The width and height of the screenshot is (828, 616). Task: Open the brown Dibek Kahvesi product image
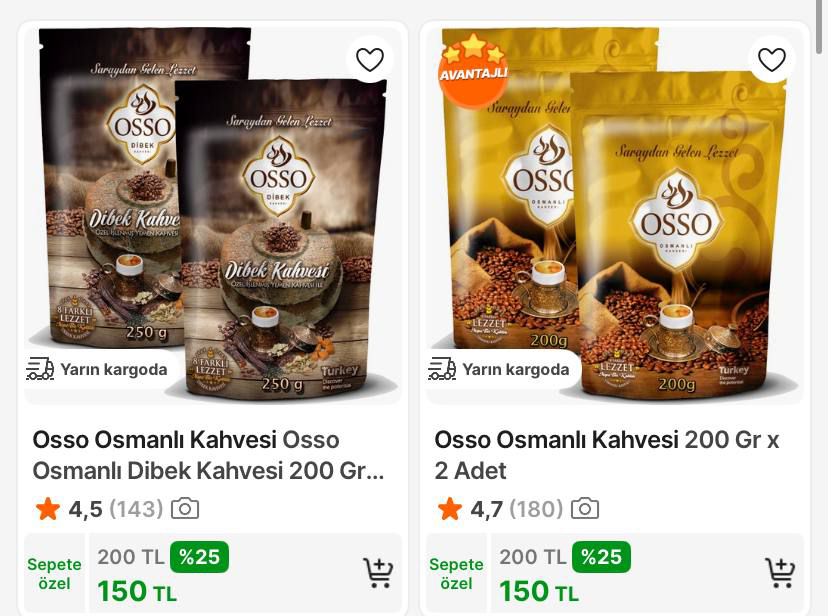click(x=213, y=215)
